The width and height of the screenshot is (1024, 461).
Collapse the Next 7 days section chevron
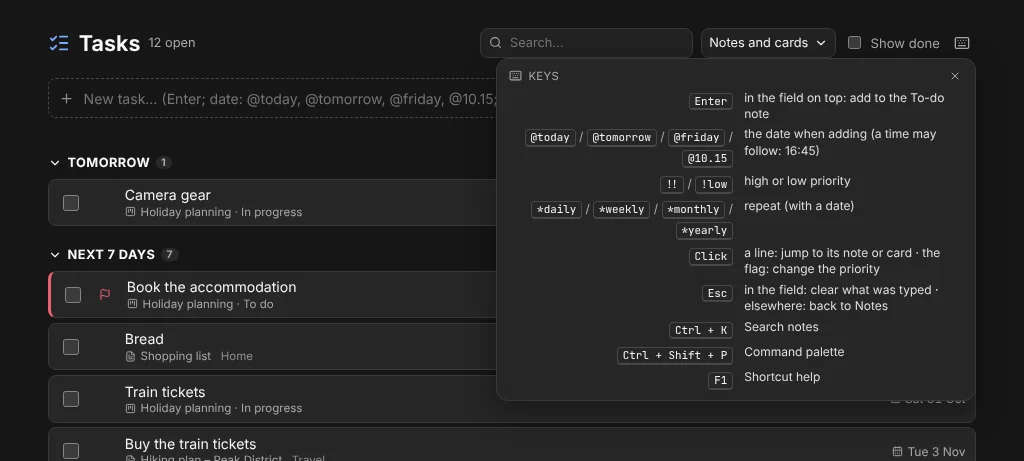point(55,255)
